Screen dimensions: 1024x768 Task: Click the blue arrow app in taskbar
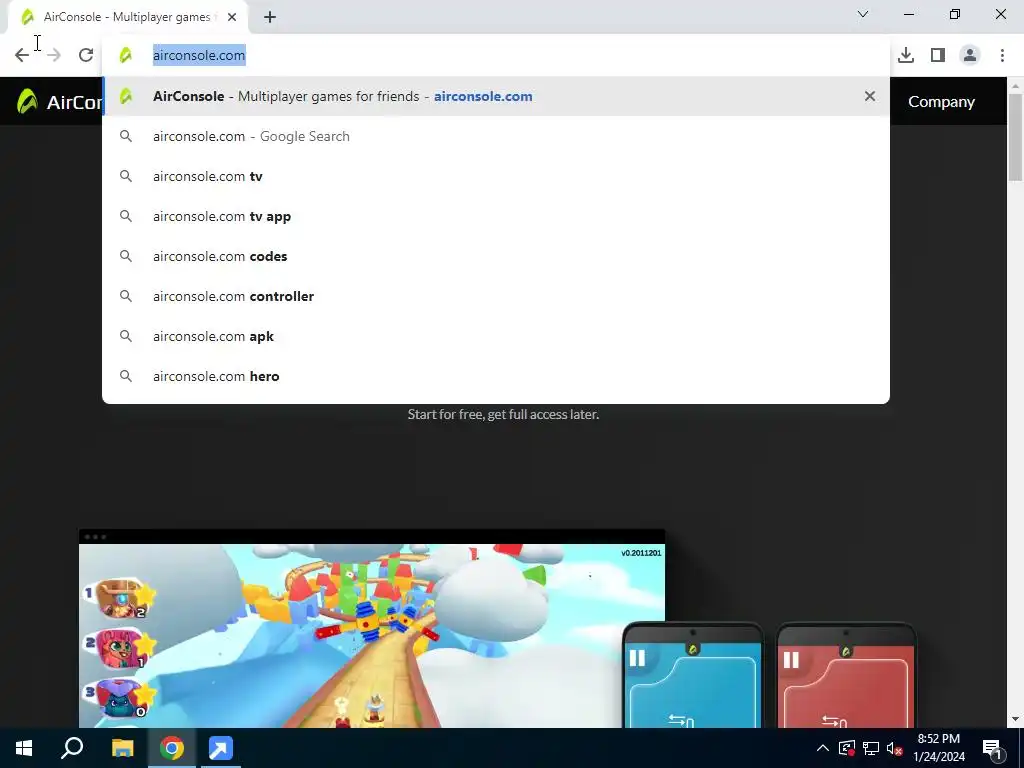(221, 748)
